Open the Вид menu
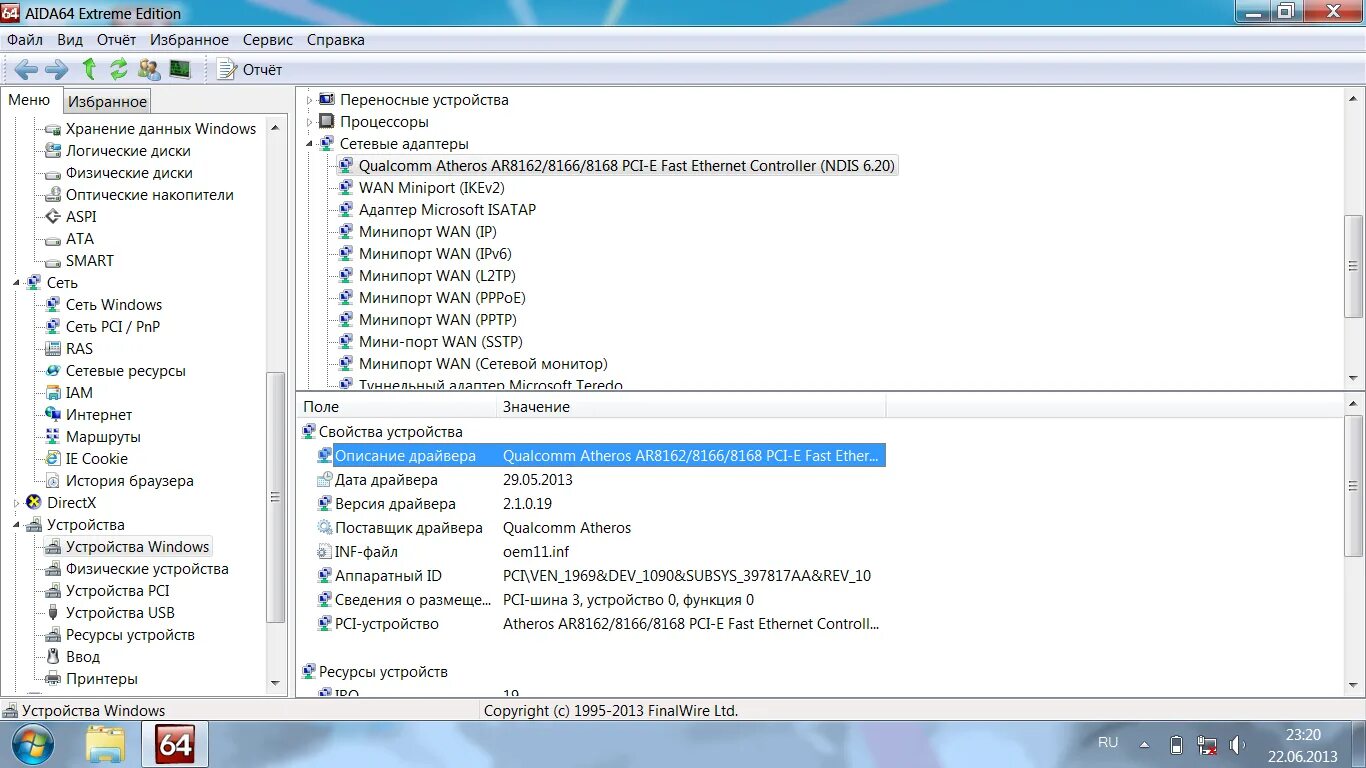 point(70,40)
